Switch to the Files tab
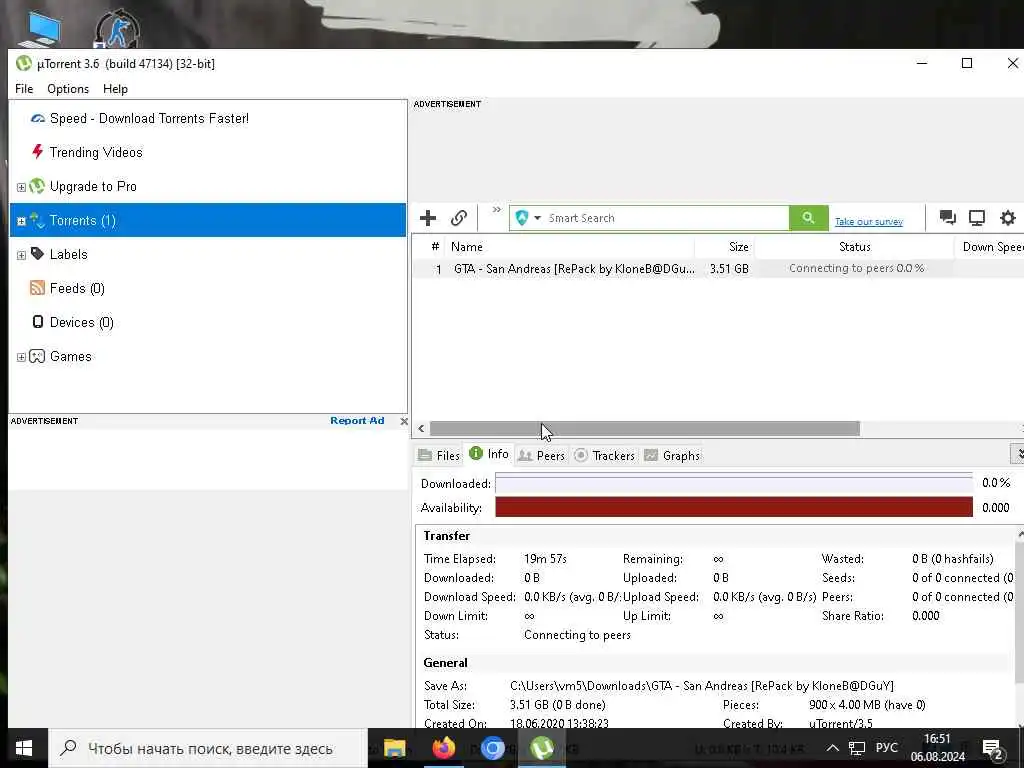Image resolution: width=1024 pixels, height=768 pixels. coord(439,455)
